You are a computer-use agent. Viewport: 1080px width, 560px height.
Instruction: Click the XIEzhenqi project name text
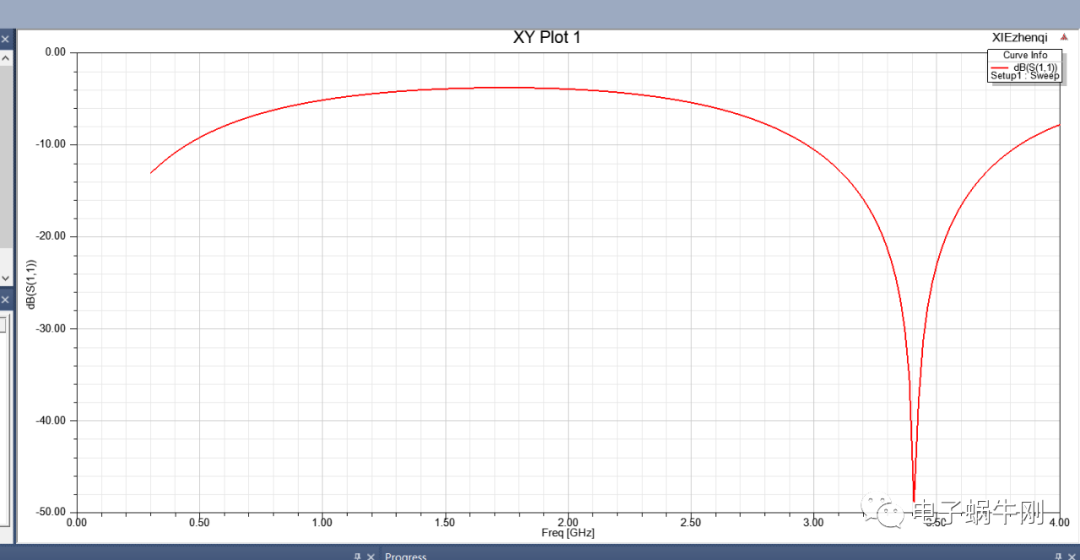1019,36
